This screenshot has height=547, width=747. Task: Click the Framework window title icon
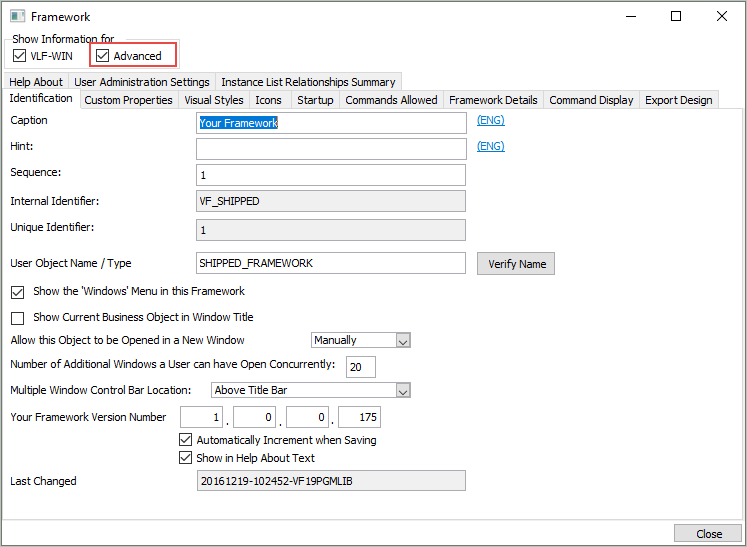(x=17, y=16)
